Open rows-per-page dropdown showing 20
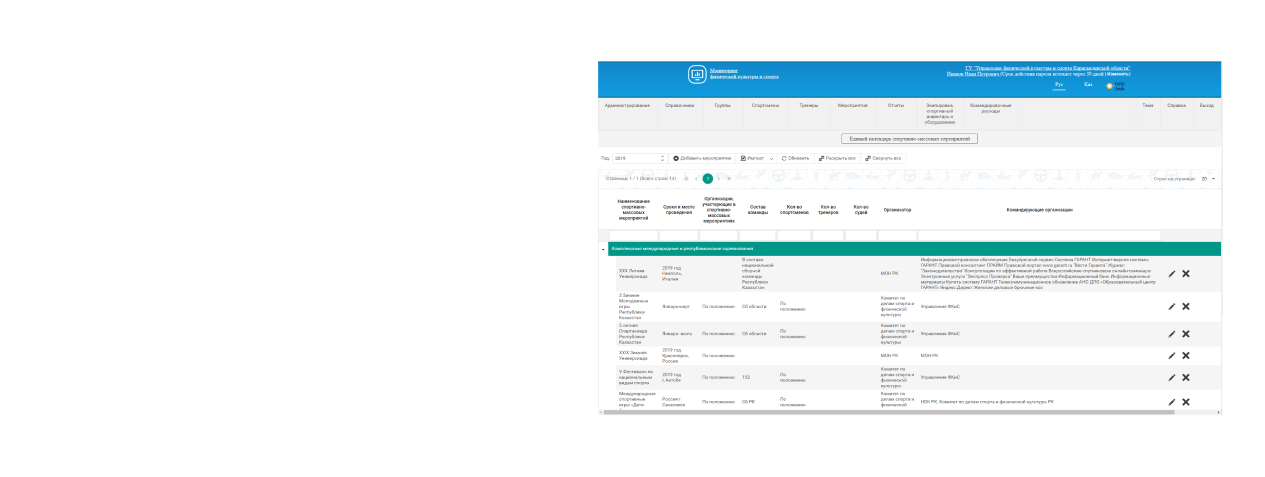 (1208, 178)
